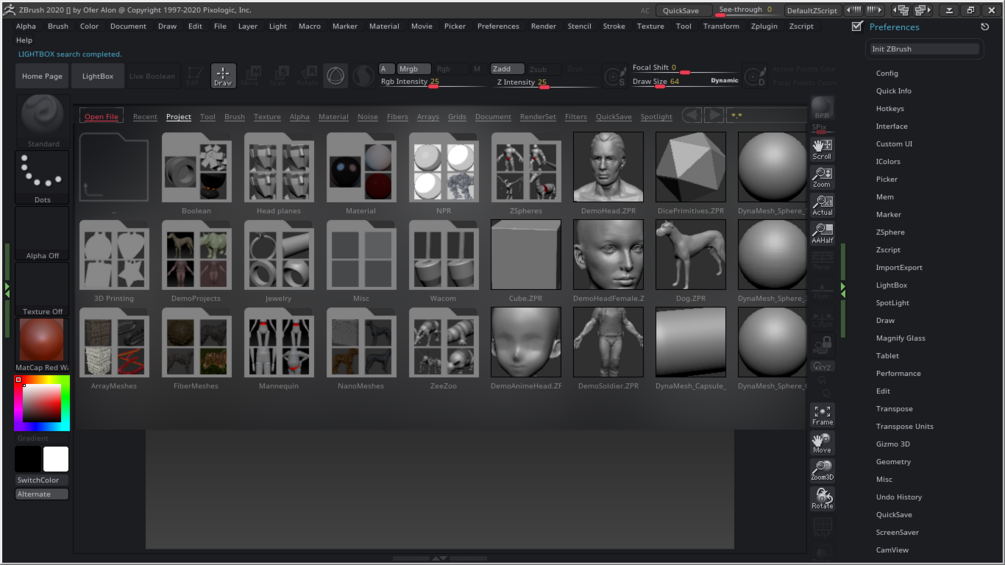This screenshot has height=565, width=1005.
Task: Open the Texture Off selector
Action: click(42, 290)
